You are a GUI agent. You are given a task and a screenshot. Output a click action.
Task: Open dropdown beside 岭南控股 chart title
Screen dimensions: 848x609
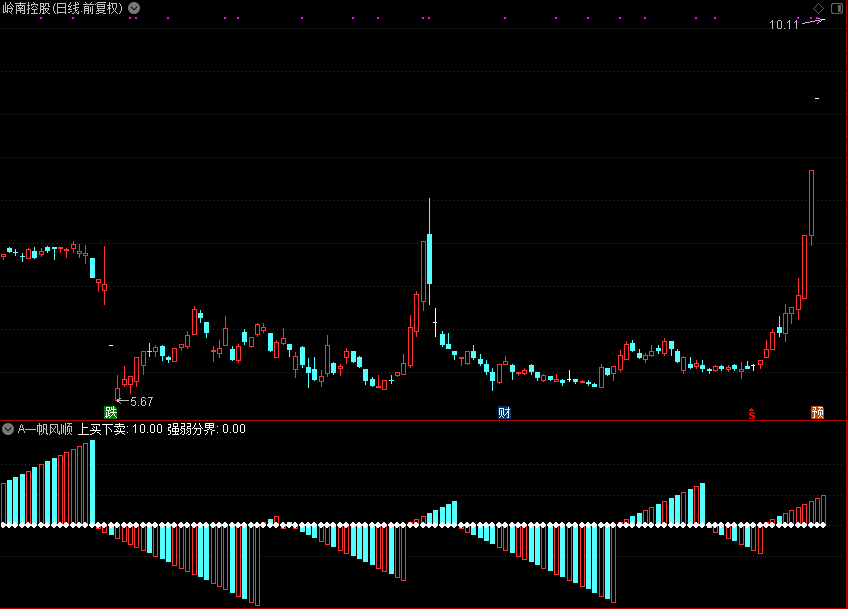point(134,8)
